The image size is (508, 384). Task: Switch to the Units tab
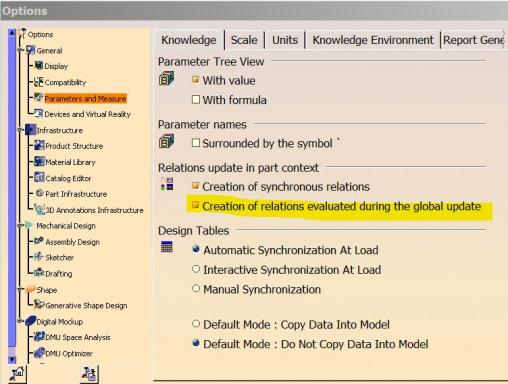coord(285,40)
